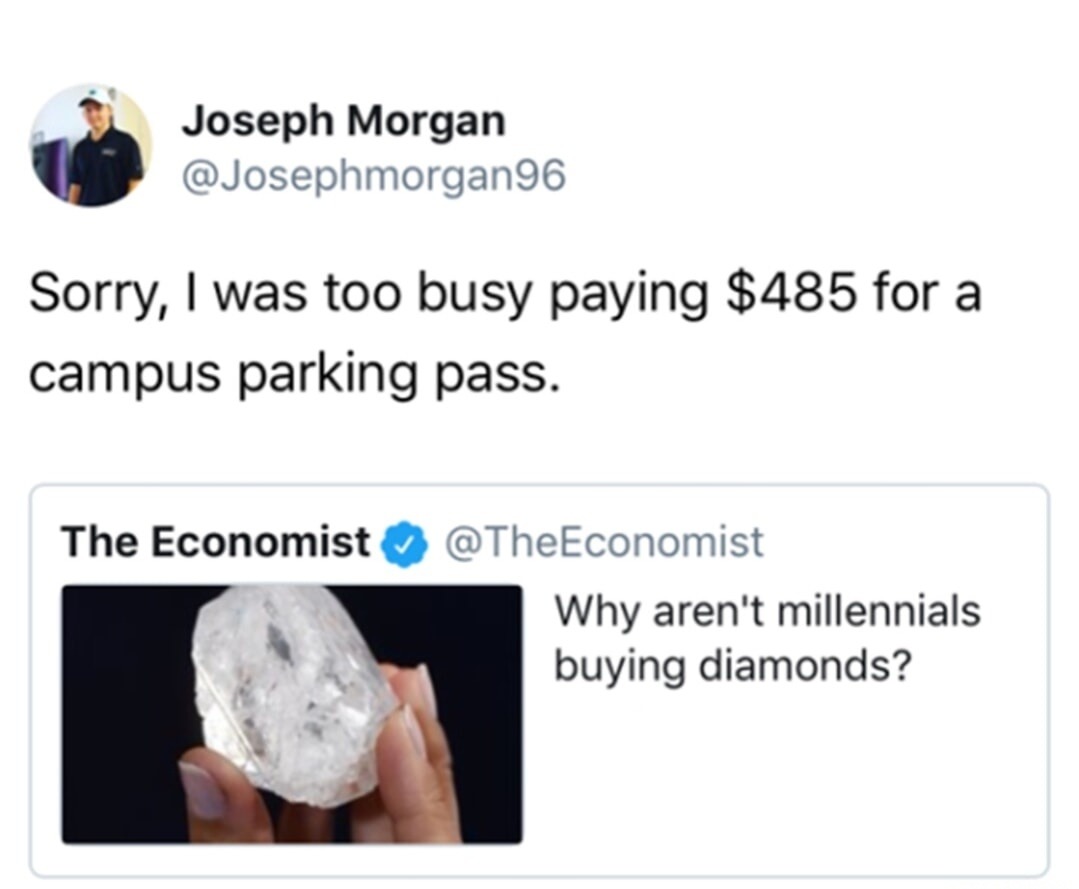Select the phrase 'Why aren't millennials buying diamonds?'
This screenshot has height=889, width=1079.
[x=765, y=637]
